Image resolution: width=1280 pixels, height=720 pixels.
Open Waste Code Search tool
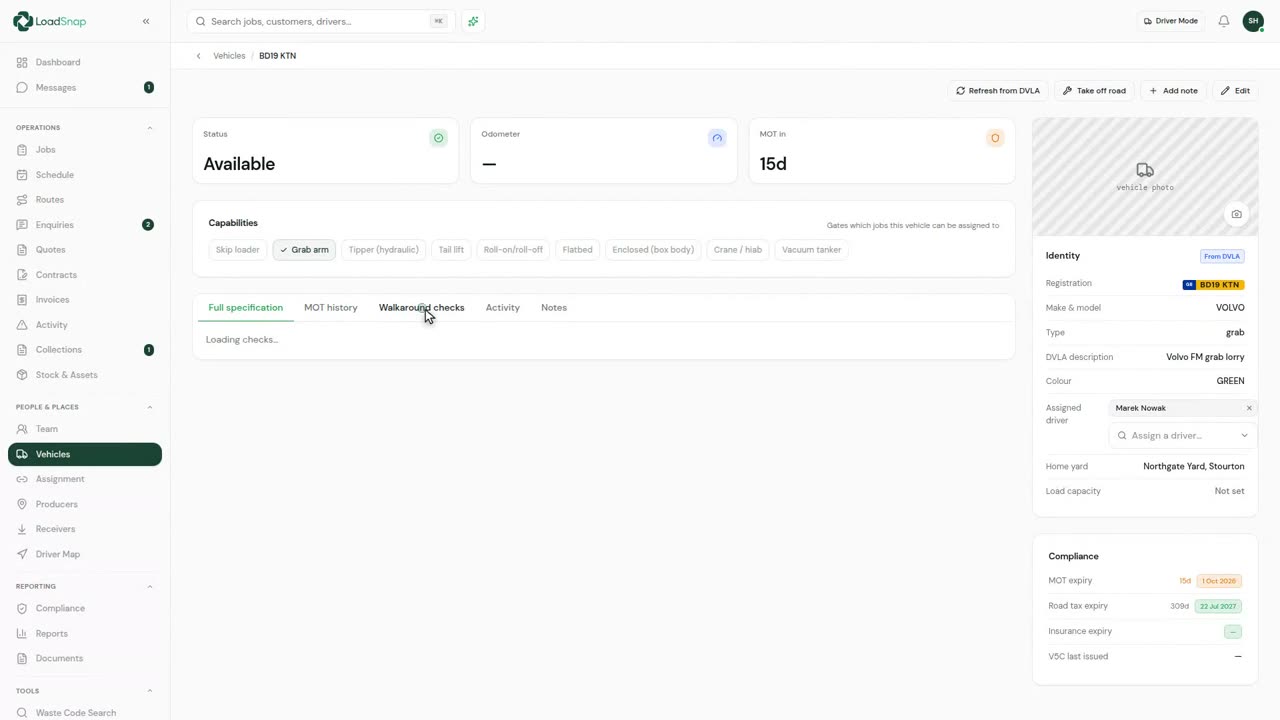(x=85, y=713)
